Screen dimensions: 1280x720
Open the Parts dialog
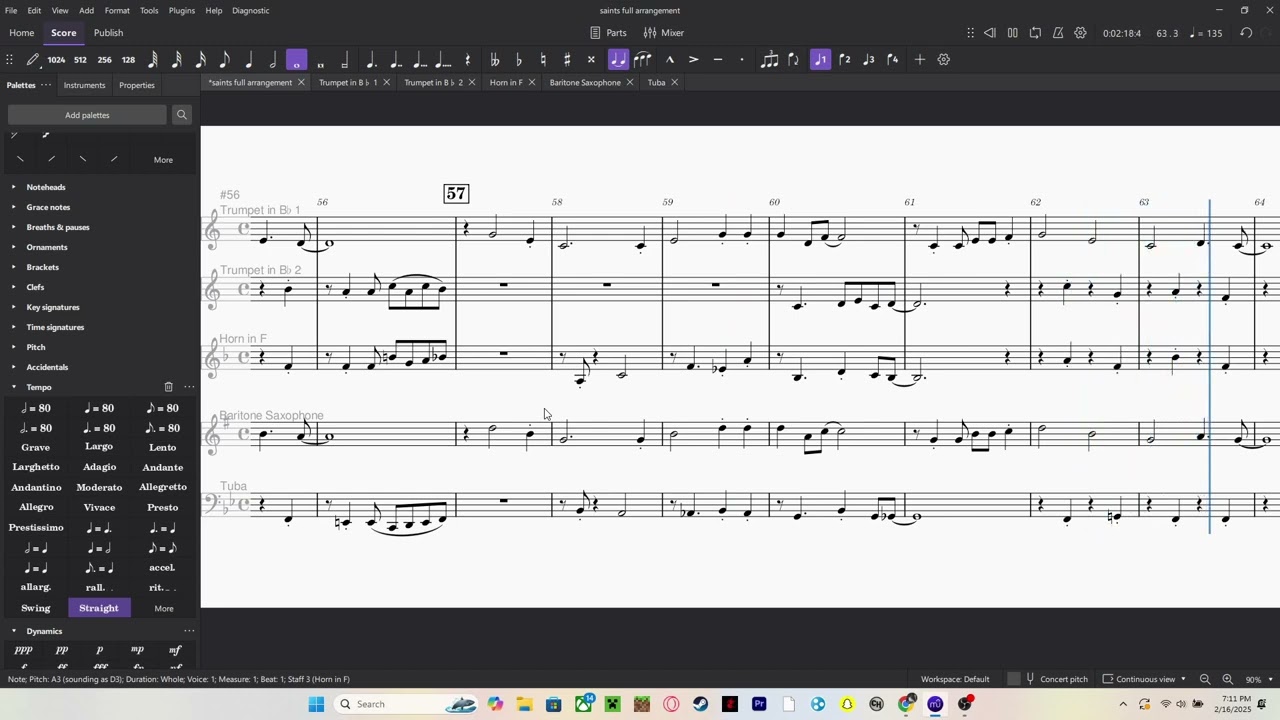click(x=608, y=33)
